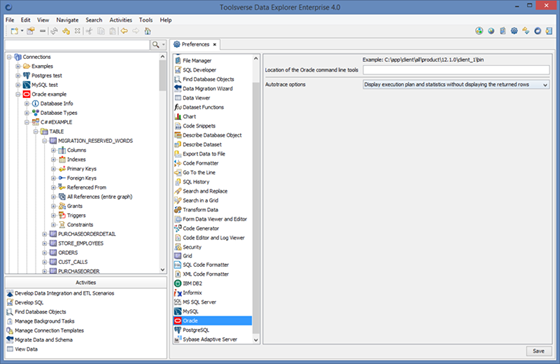Select the Data Migration Wizard icon
The height and width of the screenshot is (364, 560).
click(x=178, y=88)
